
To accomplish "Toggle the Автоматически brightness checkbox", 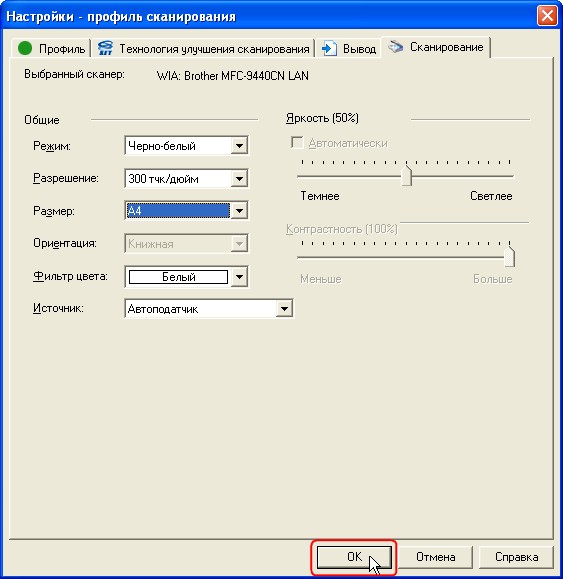I will coord(297,143).
